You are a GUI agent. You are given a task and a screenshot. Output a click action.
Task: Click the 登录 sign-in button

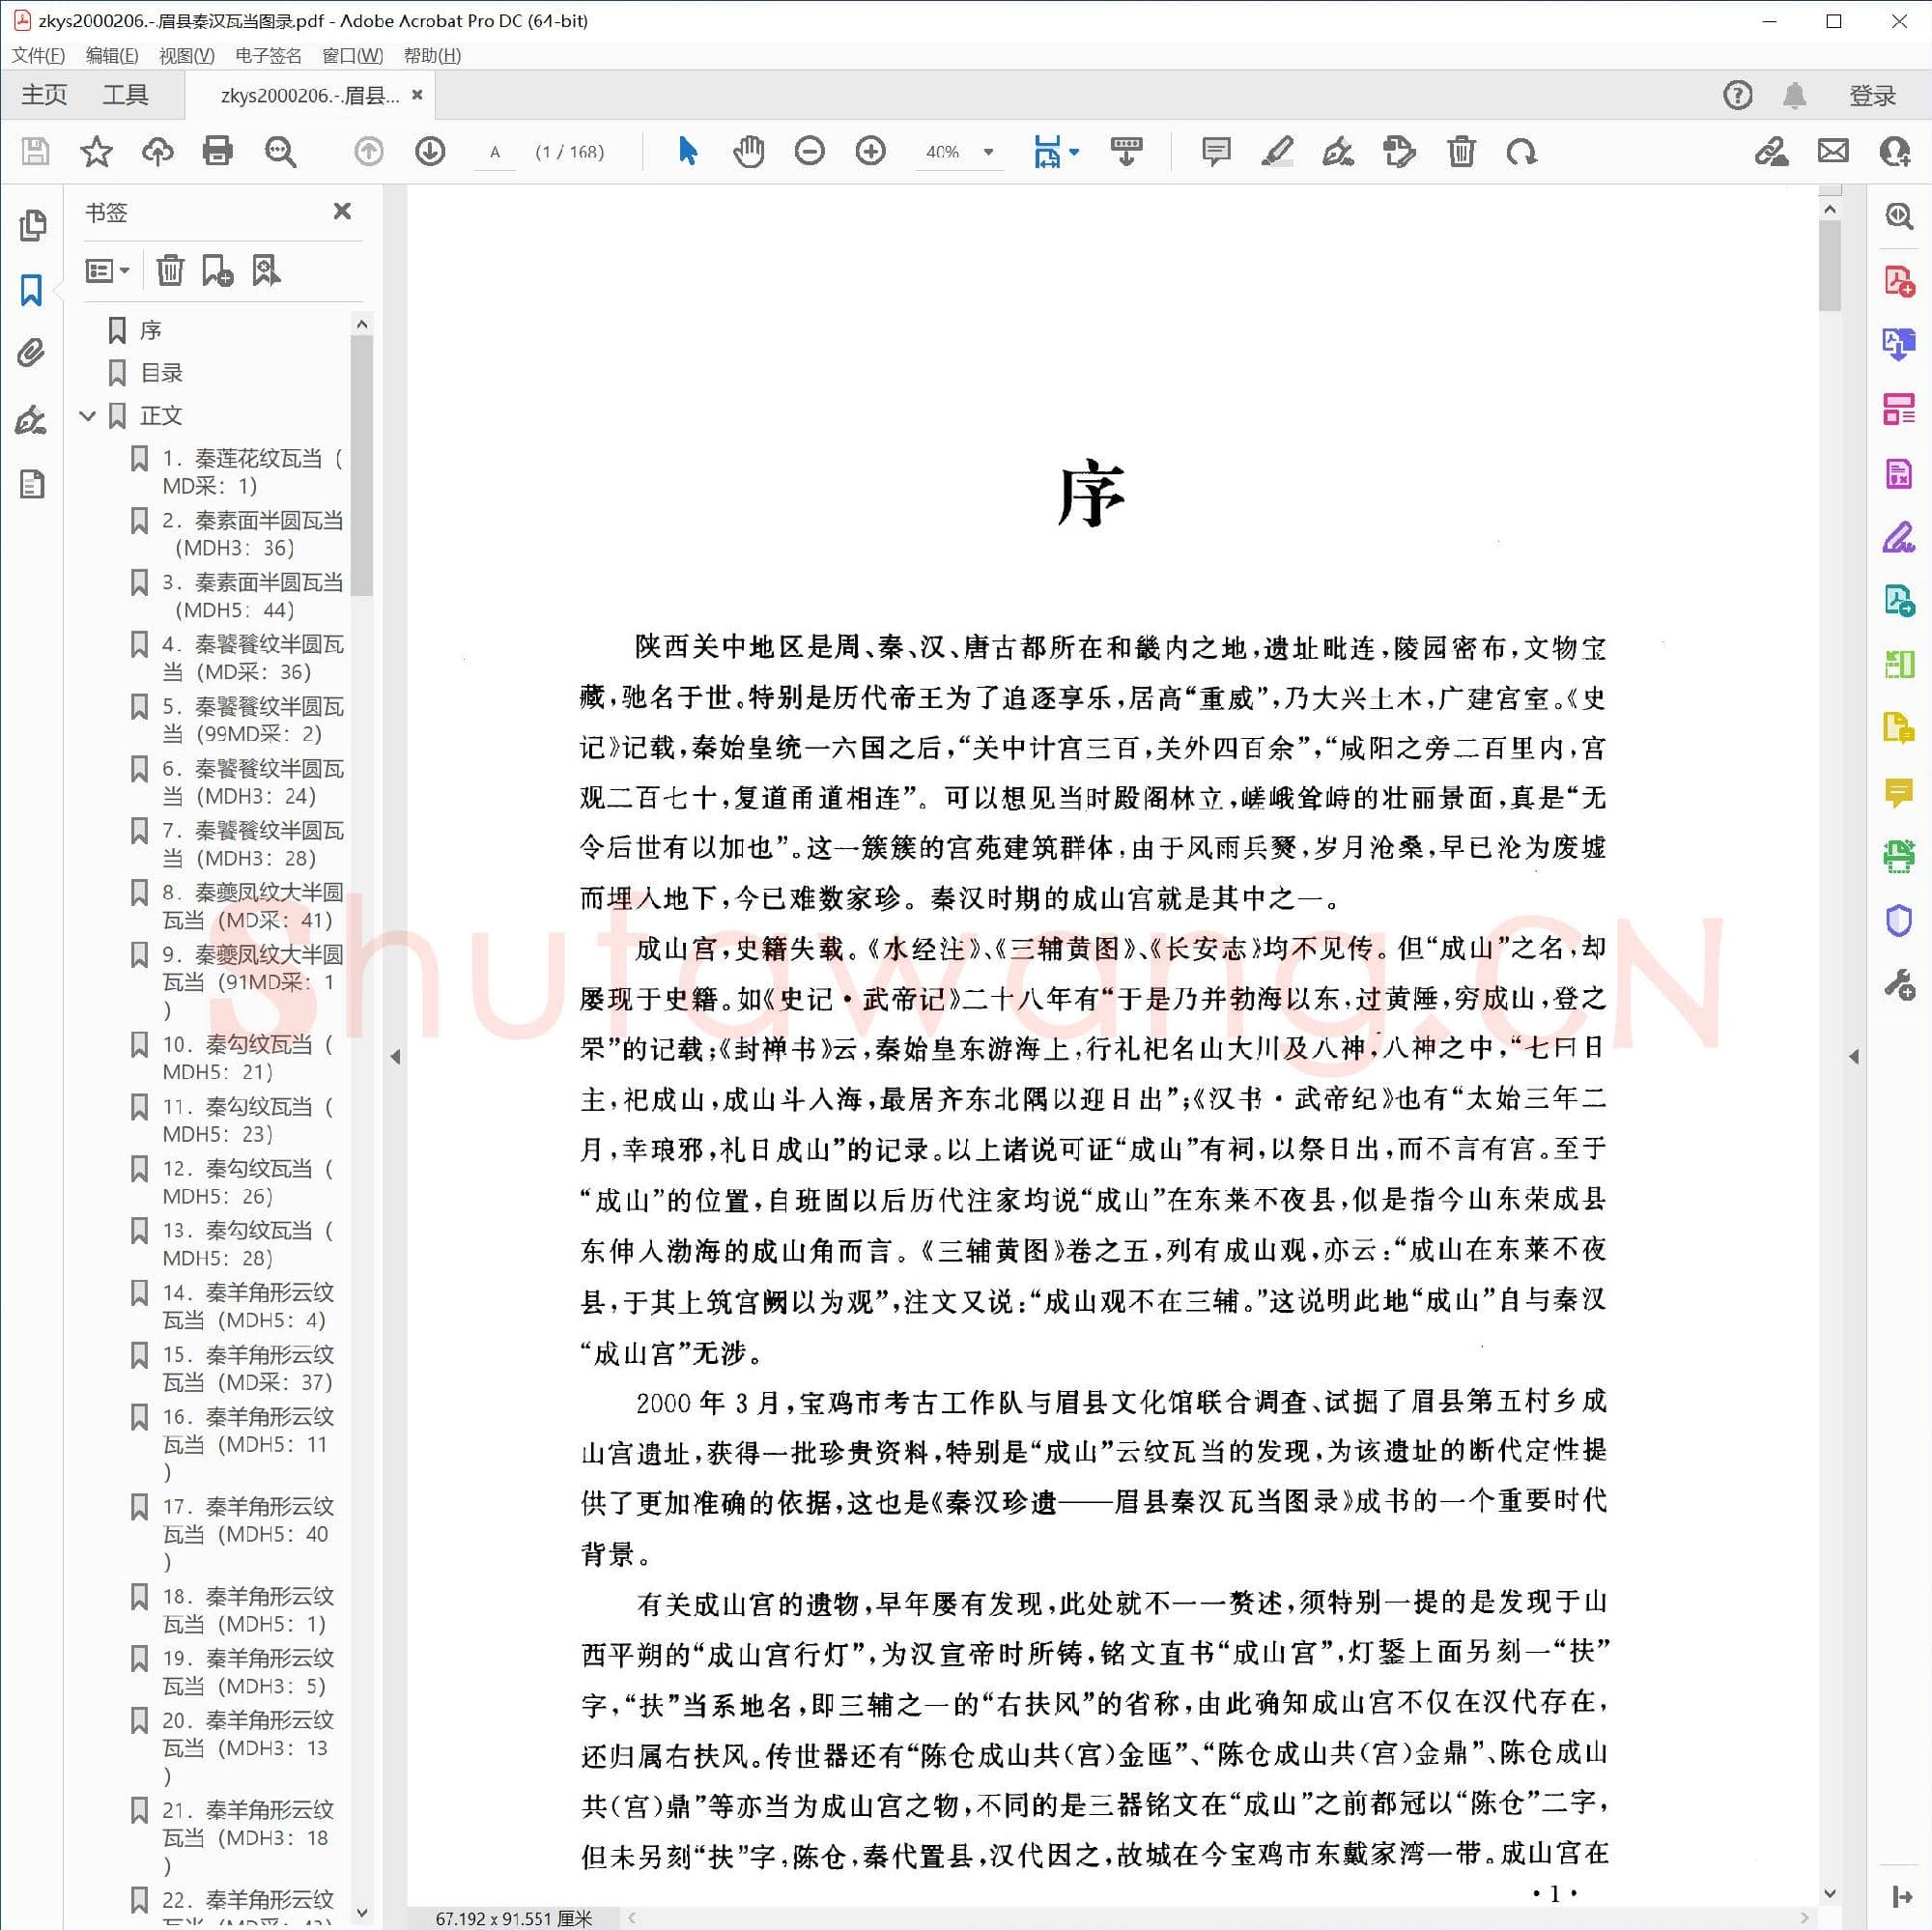1872,94
